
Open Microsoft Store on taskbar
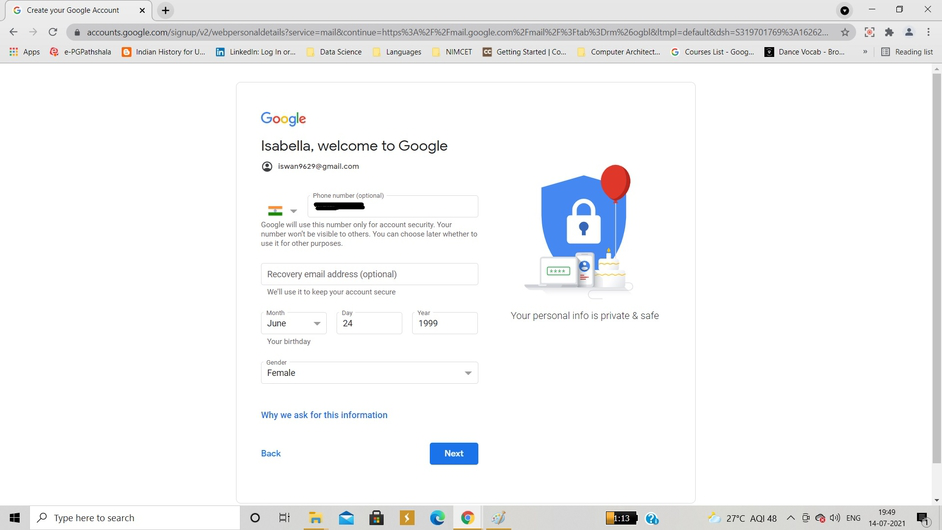(377, 517)
